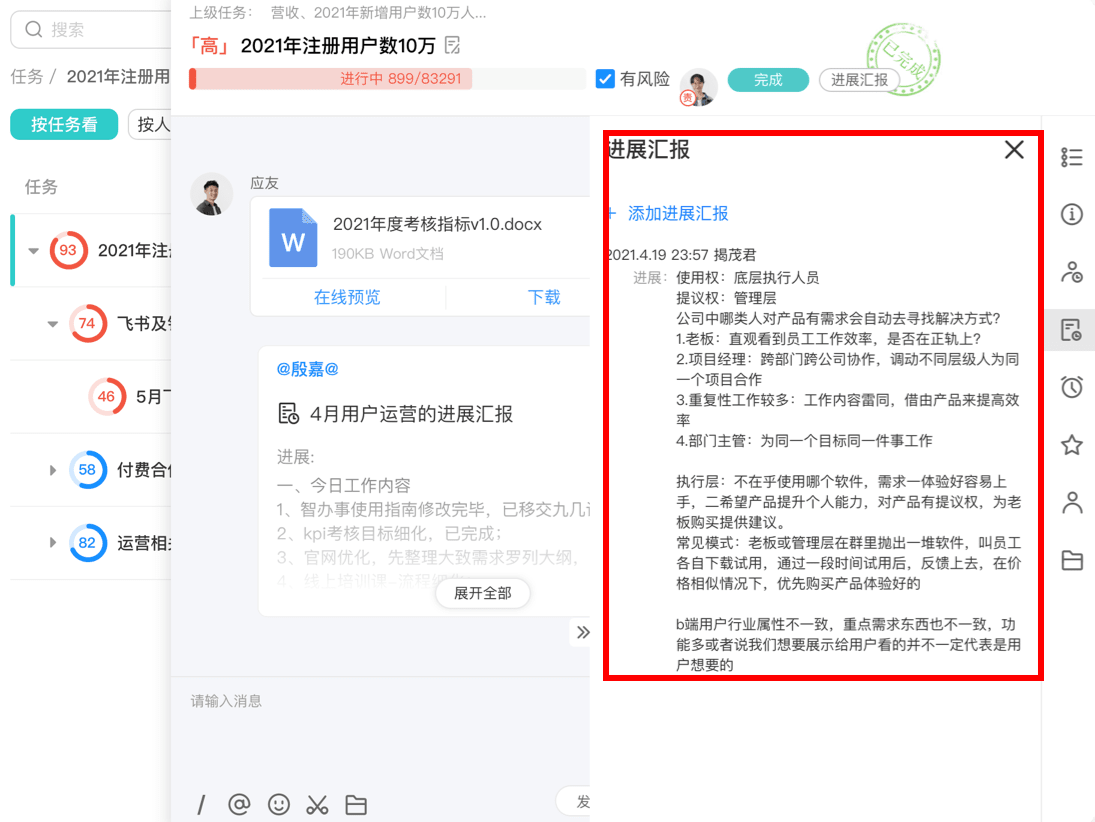Click the responsible person avatar near 有风险
Image resolution: width=1095 pixels, height=822 pixels.
698,87
